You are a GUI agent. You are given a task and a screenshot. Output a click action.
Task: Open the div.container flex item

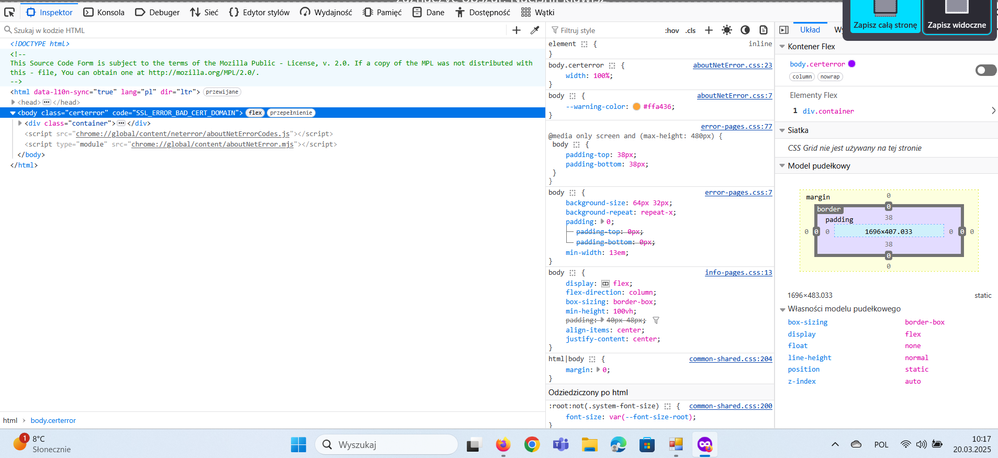click(x=827, y=111)
